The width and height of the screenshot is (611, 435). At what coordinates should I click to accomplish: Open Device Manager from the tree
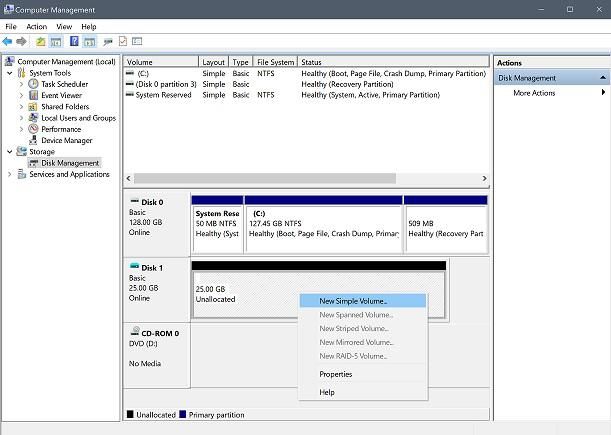pyautogui.click(x=66, y=140)
